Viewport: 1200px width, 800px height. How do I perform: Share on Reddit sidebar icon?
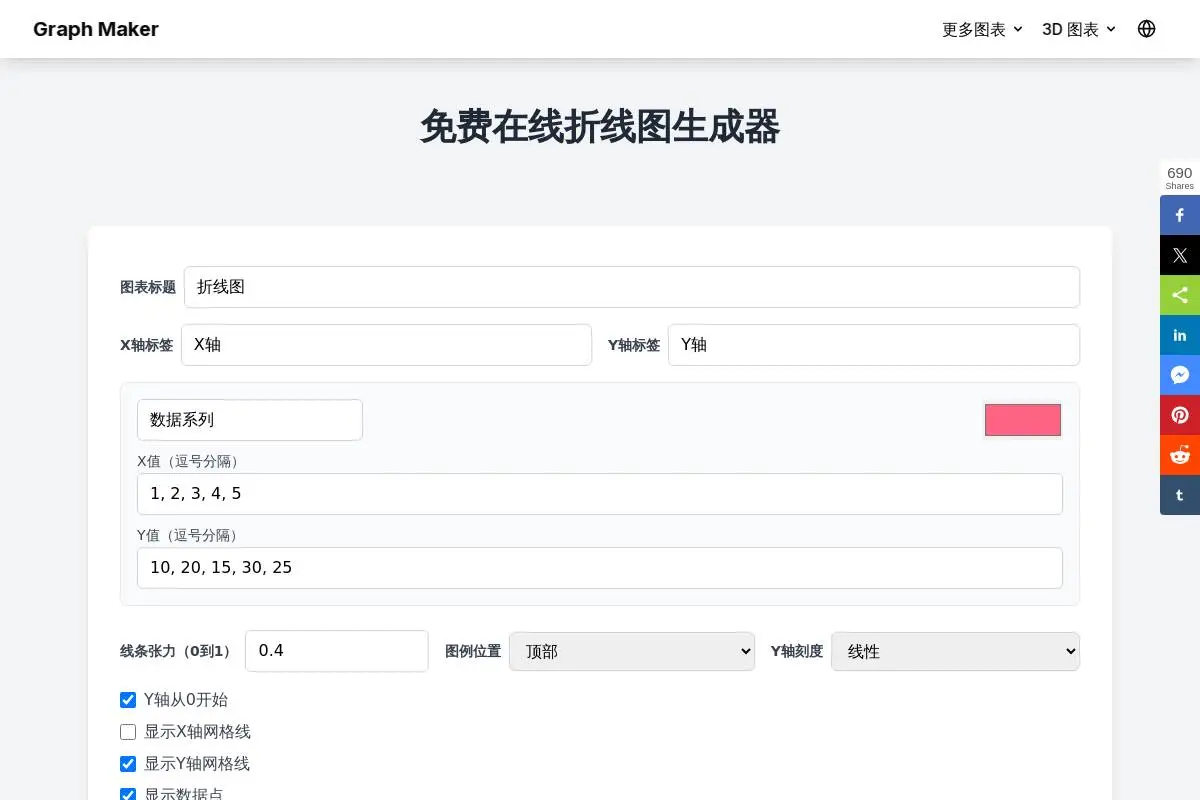pos(1180,455)
